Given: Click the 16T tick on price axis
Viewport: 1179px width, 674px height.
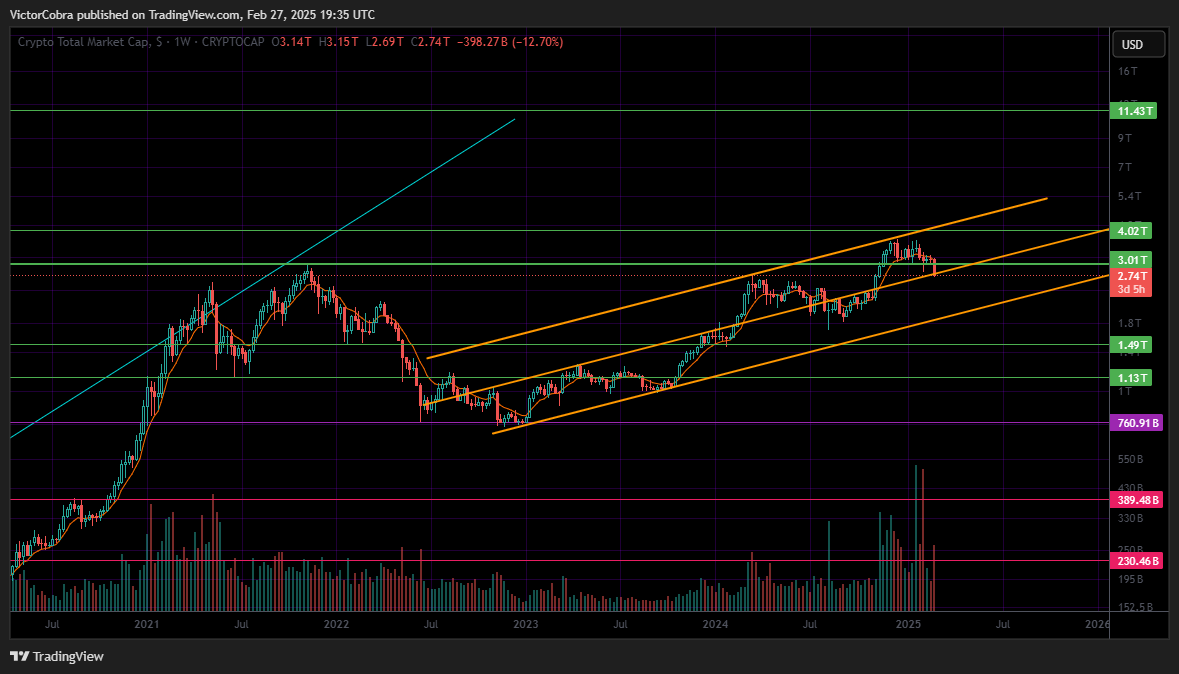Looking at the screenshot, I should point(1127,71).
